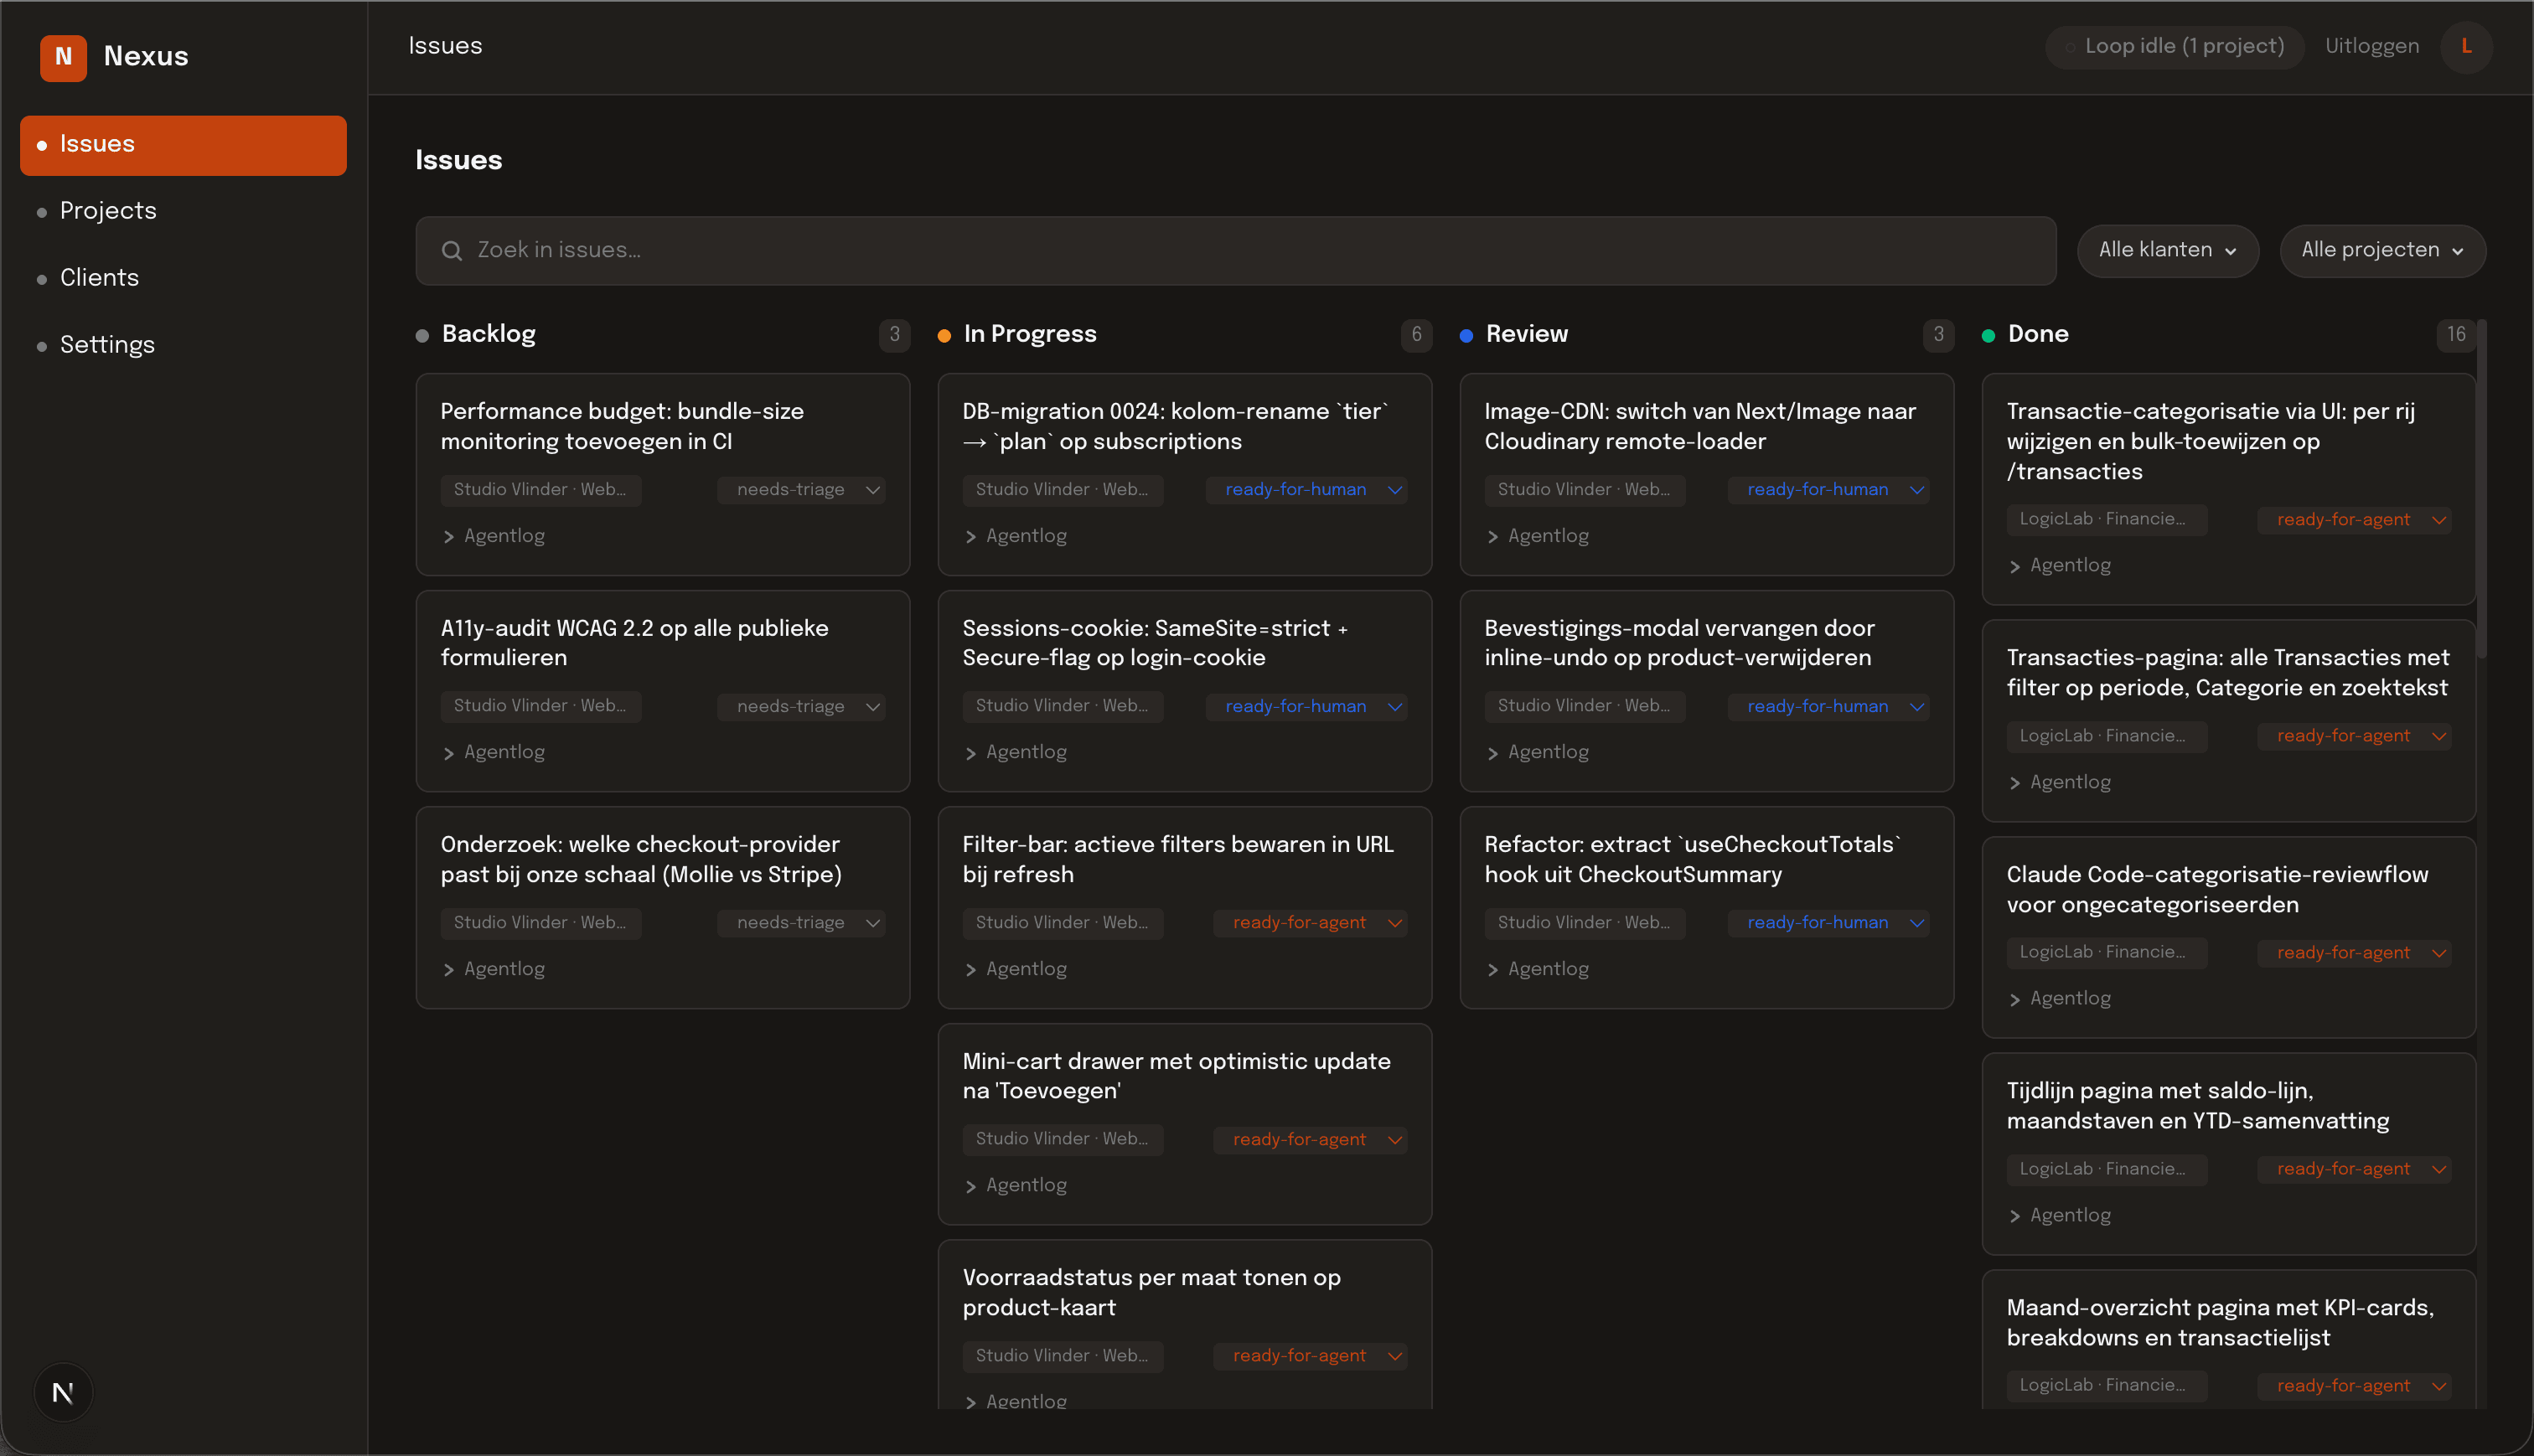Click title 'Maand-overzicht pagina met KPI-cards'

point(2220,1323)
